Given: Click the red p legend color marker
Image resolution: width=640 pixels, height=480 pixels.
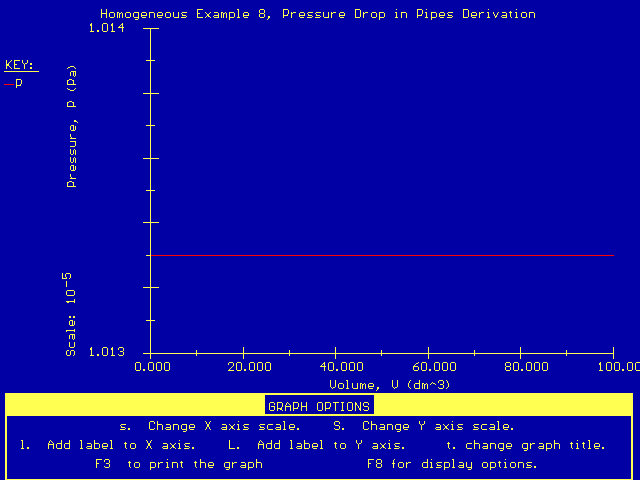Looking at the screenshot, I should pos(9,84).
